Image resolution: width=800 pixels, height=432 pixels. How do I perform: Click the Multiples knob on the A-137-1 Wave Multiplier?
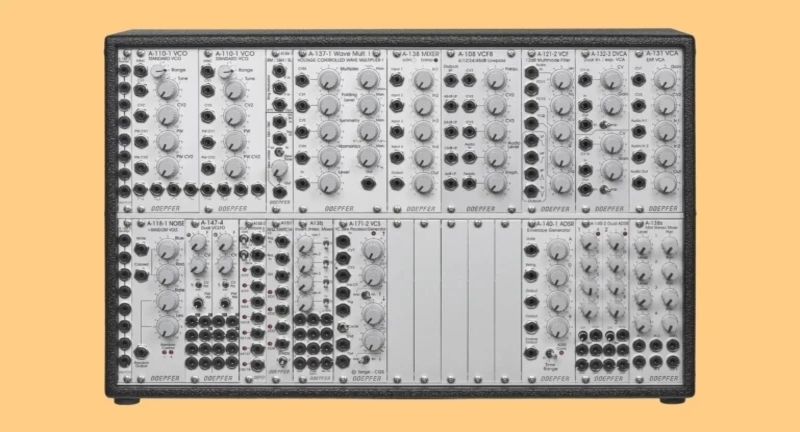pyautogui.click(x=329, y=80)
